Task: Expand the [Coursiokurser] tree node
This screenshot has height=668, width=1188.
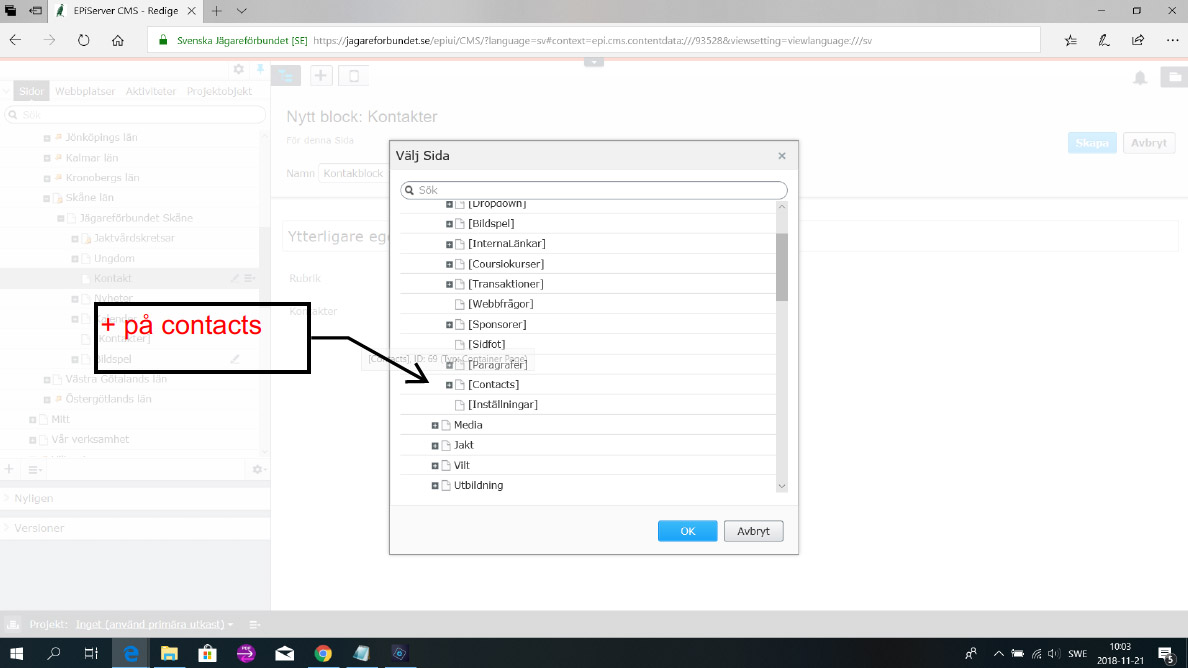Action: (449, 264)
